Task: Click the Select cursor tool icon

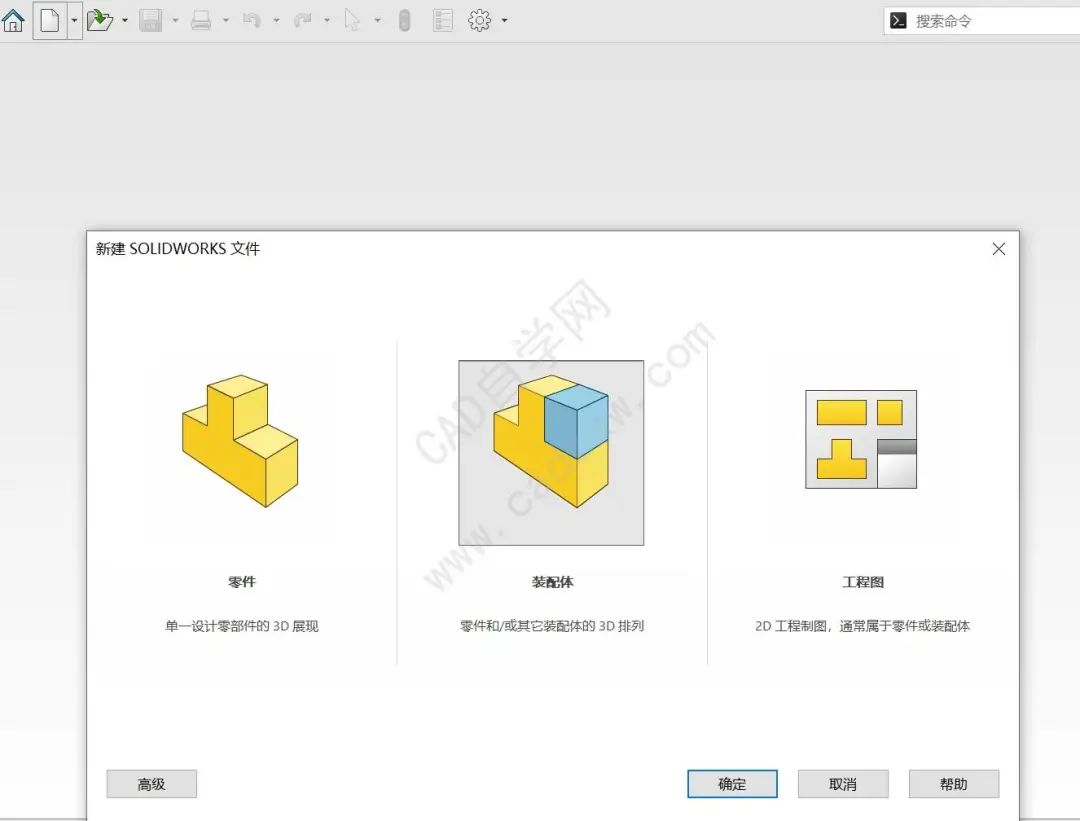Action: (352, 20)
